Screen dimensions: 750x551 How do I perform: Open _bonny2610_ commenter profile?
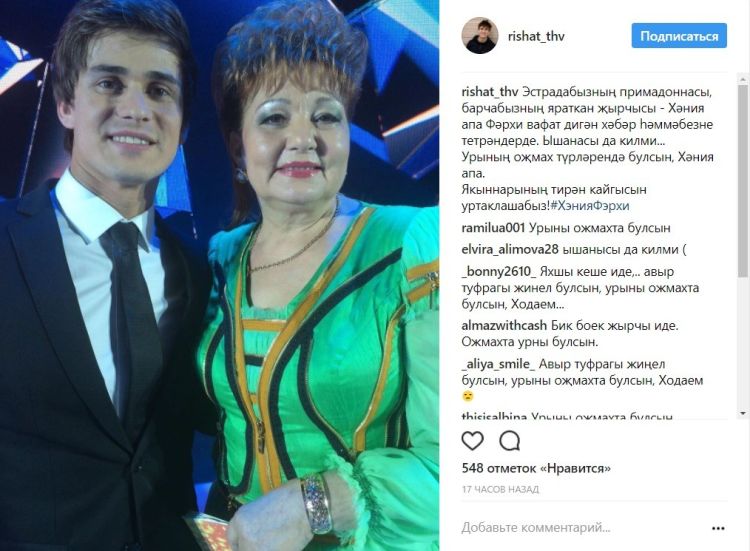click(x=499, y=272)
